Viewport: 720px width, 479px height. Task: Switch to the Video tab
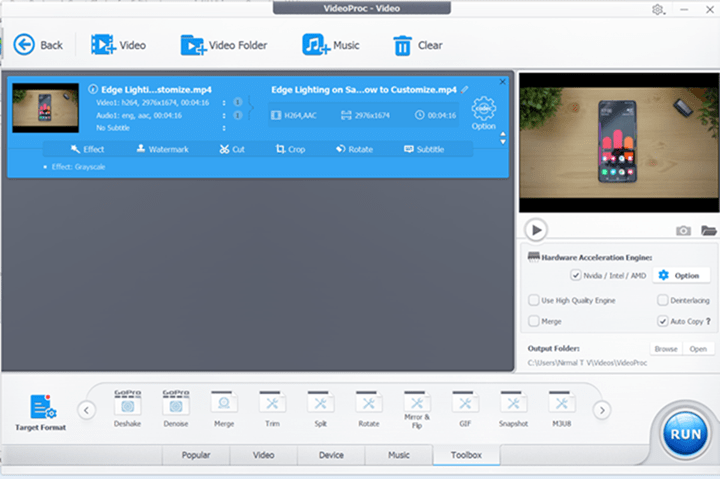(x=264, y=455)
